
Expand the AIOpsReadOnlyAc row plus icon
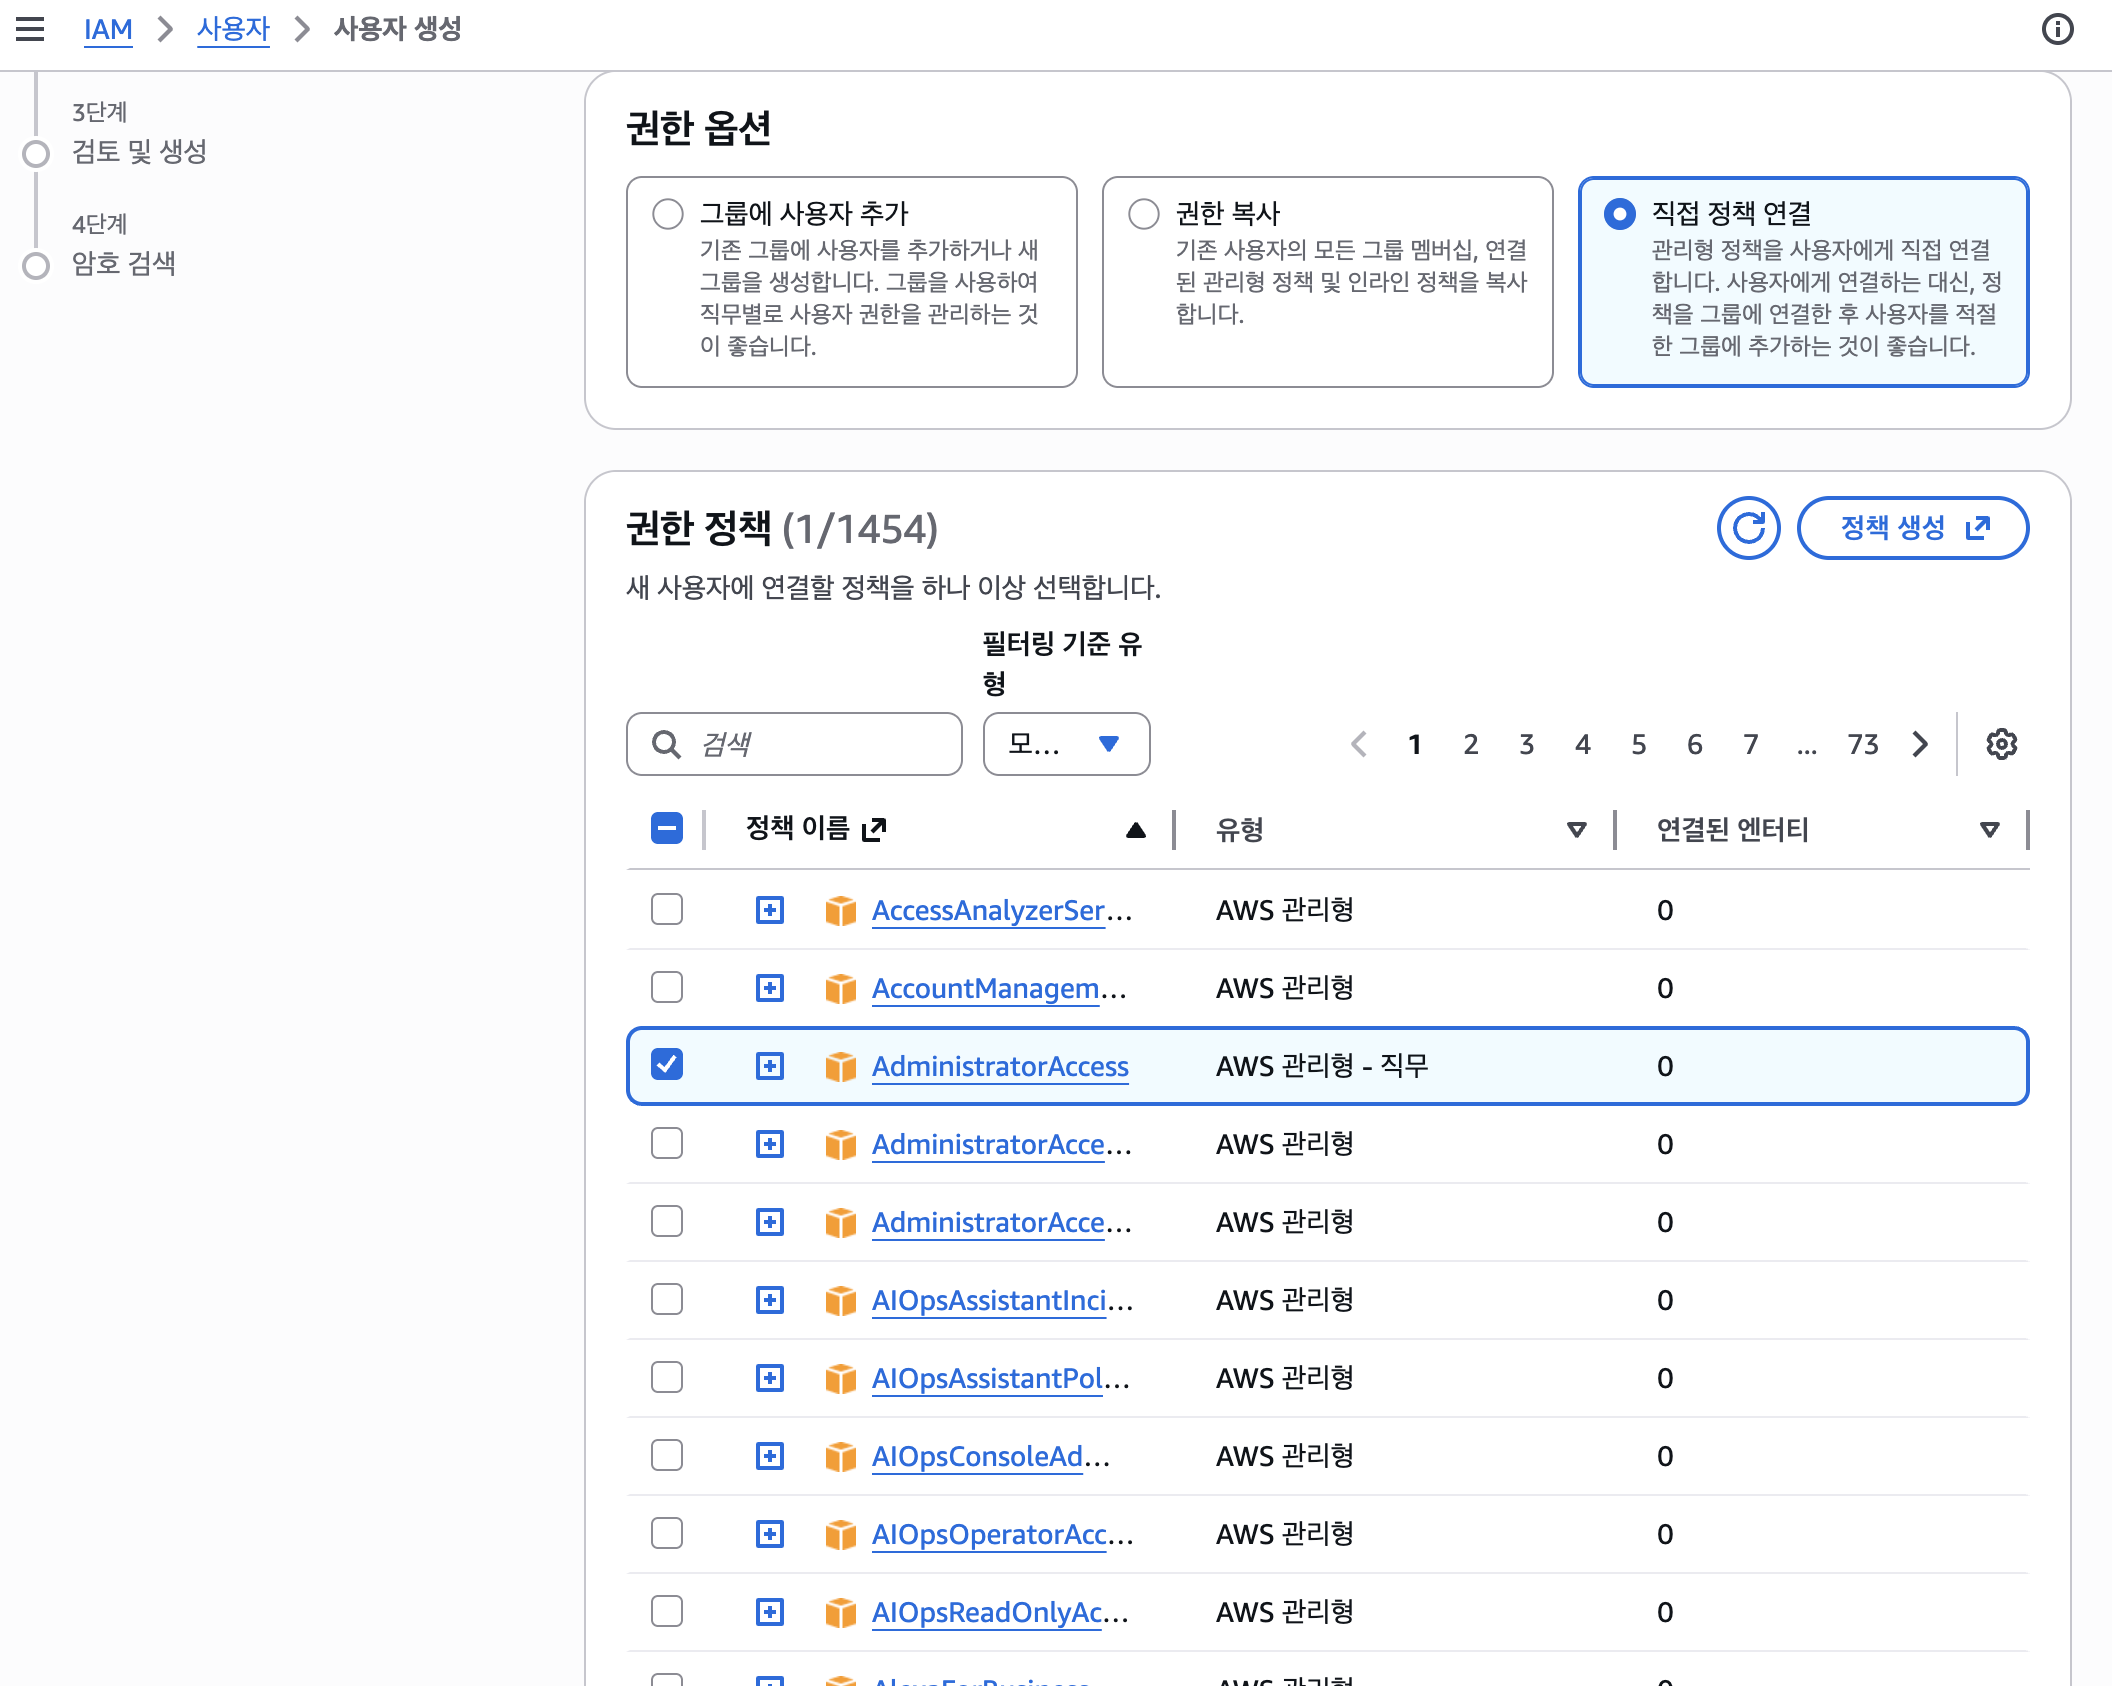(768, 1611)
